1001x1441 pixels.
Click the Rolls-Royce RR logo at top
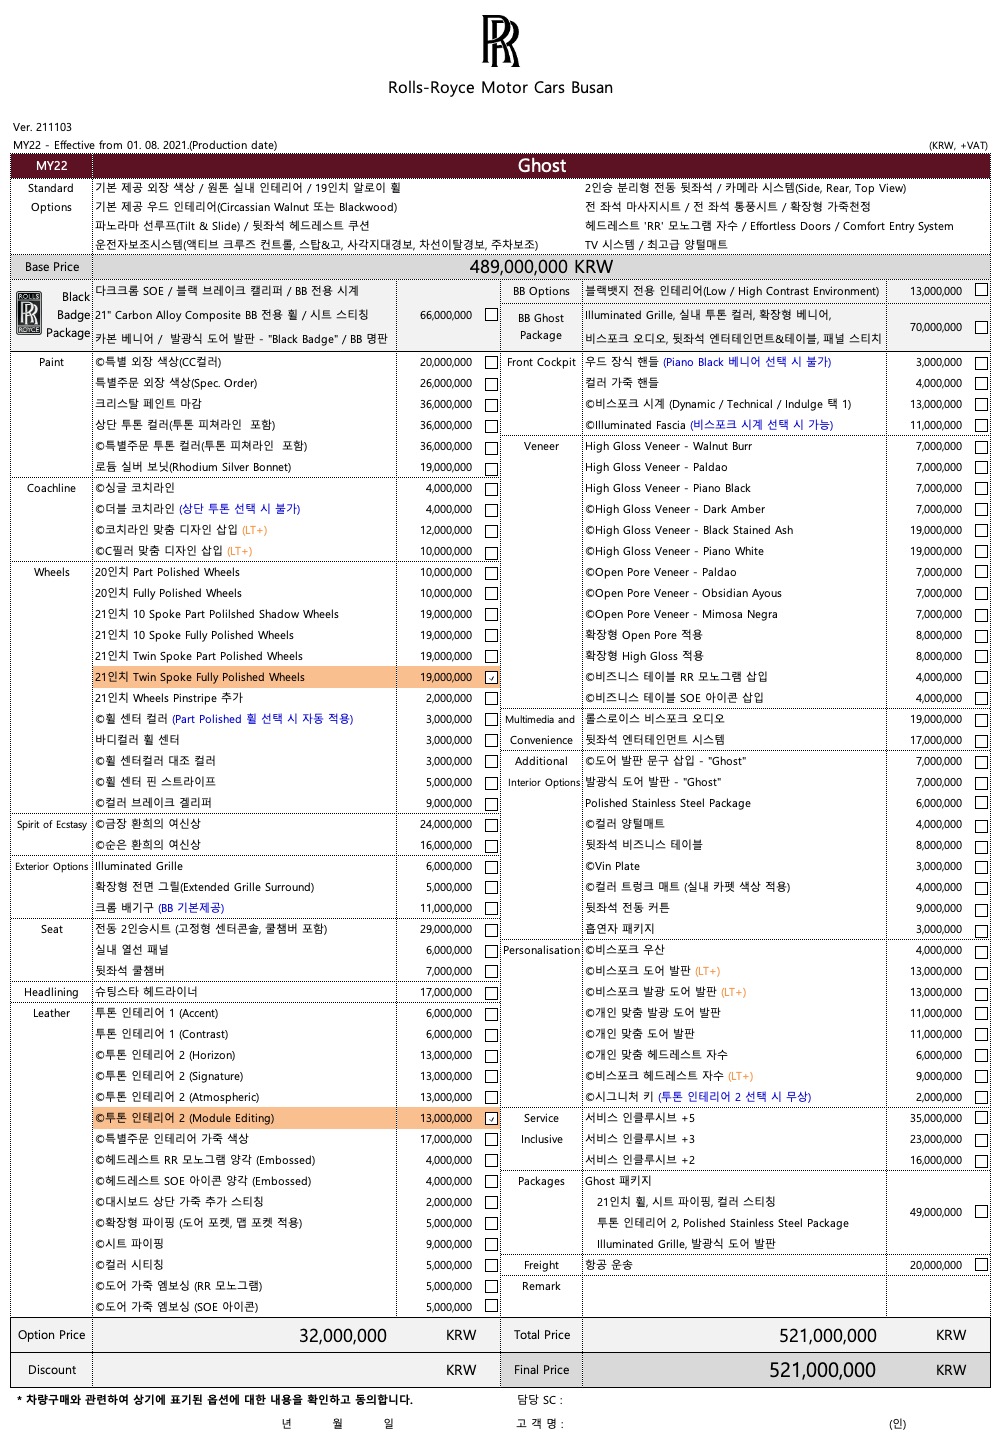(x=500, y=41)
